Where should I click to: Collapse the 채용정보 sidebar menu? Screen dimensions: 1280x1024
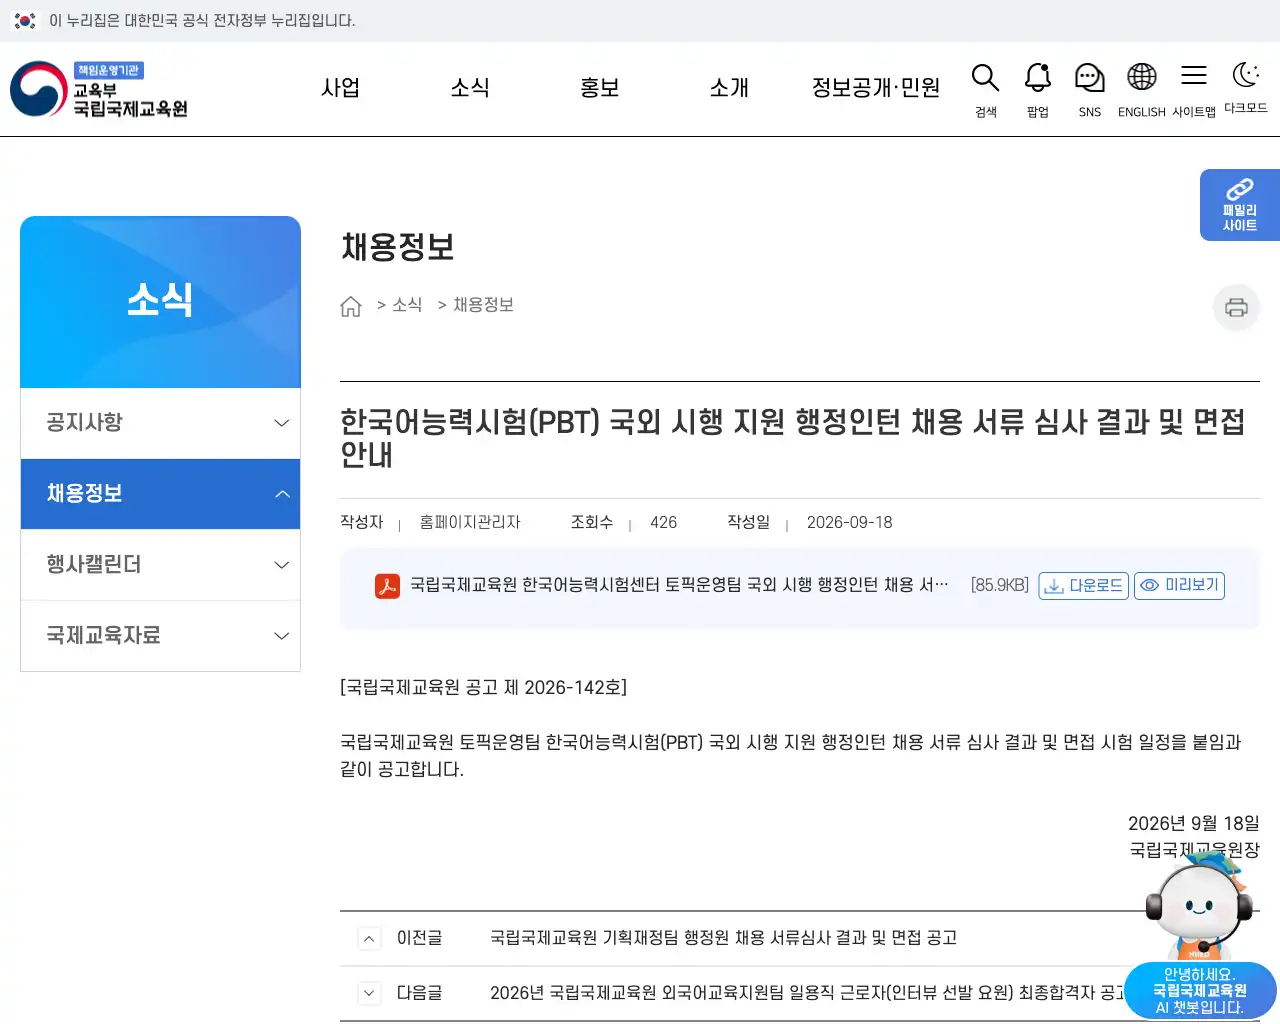tap(160, 494)
